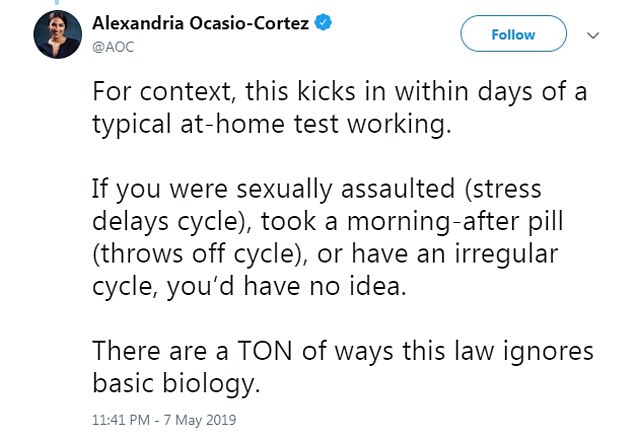This screenshot has height=441, width=634.
Task: Click the blue verified badge icon
Action: (x=323, y=23)
